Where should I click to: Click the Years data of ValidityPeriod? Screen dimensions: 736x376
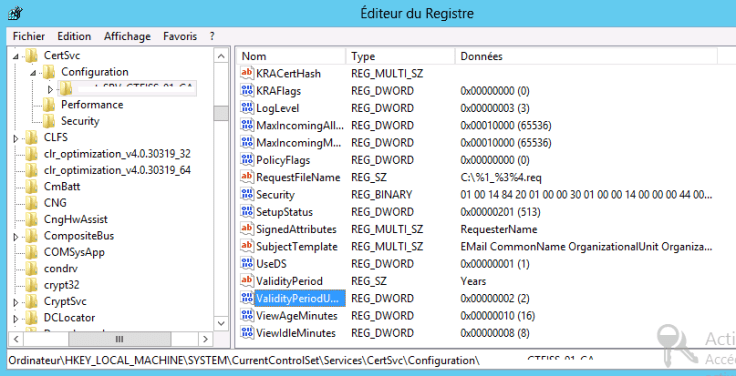pos(473,281)
